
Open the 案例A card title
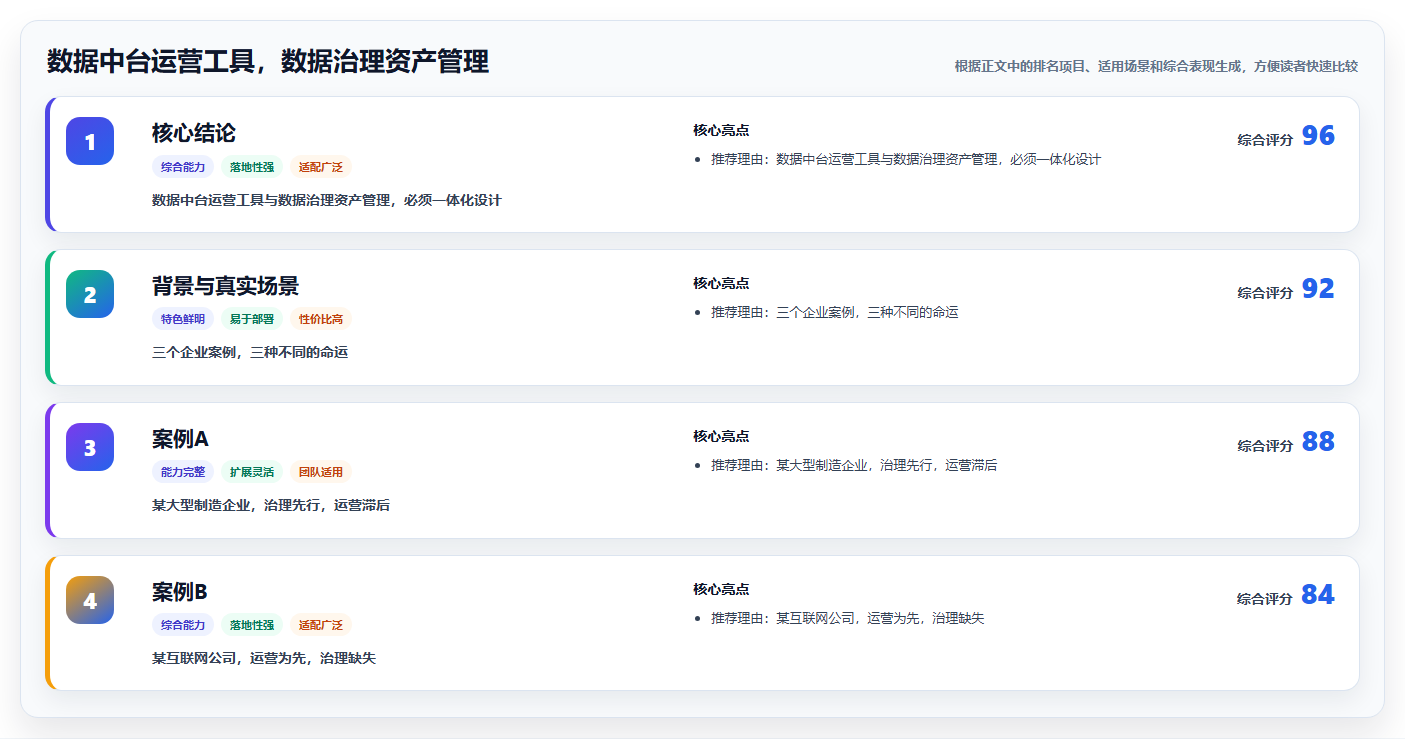click(x=180, y=439)
